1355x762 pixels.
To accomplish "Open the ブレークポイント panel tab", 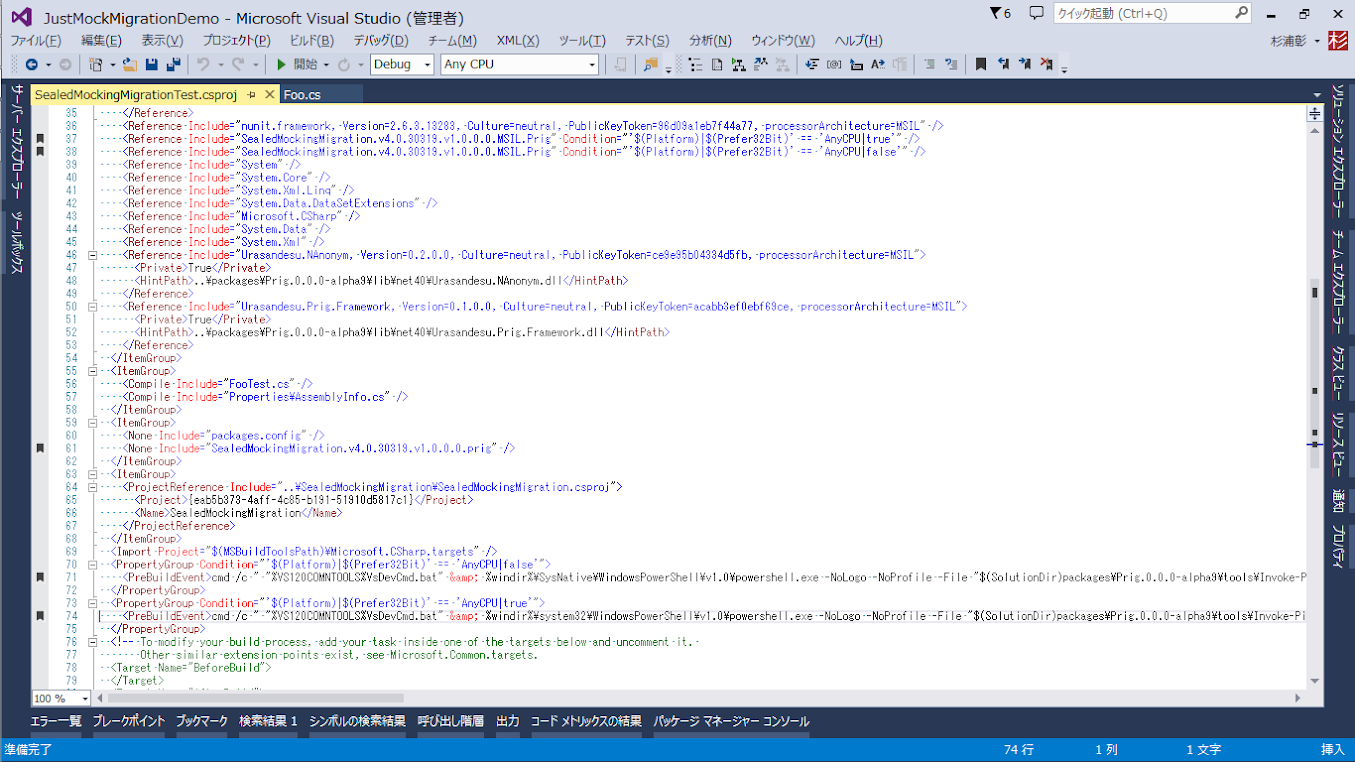I will [x=129, y=721].
